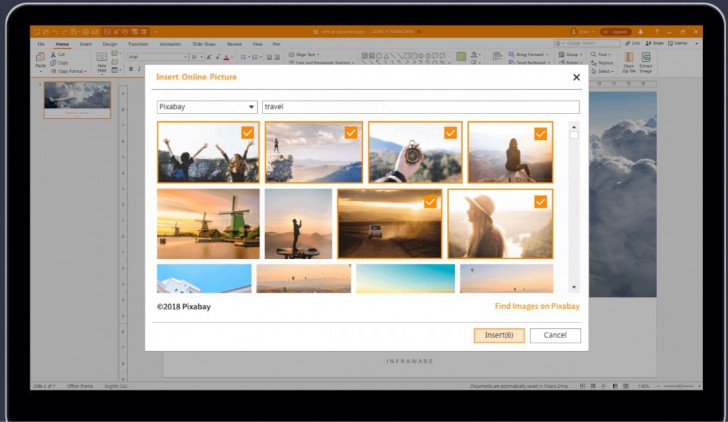Click the scroll down arrow in image results
Image resolution: width=728 pixels, height=422 pixels.
[574, 287]
